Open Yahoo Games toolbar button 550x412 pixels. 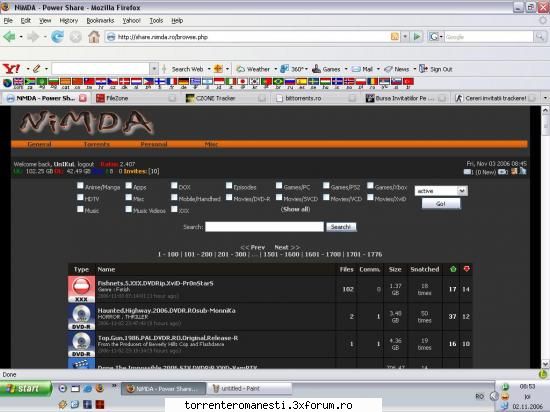[327, 69]
